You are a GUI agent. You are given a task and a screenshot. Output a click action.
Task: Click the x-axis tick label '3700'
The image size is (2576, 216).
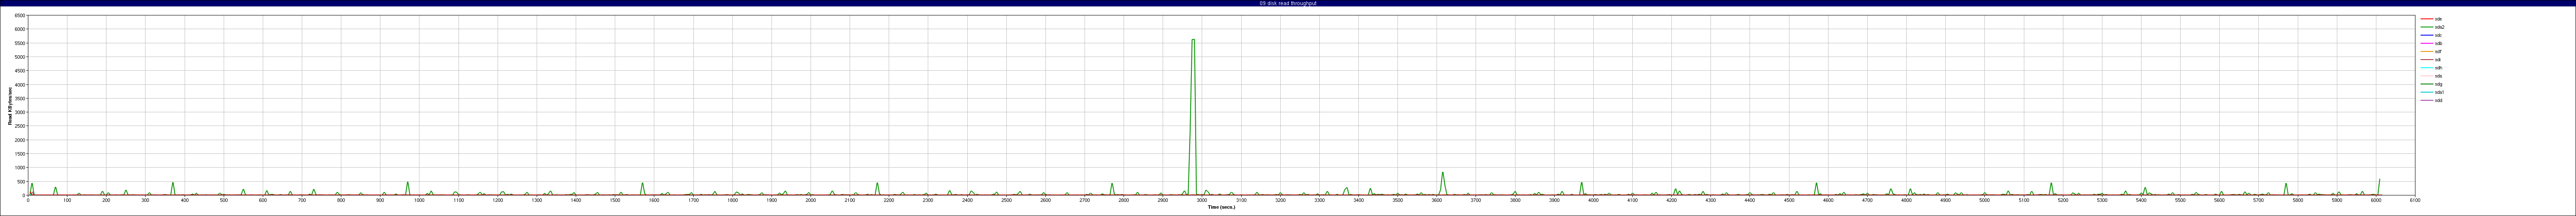click(1476, 200)
